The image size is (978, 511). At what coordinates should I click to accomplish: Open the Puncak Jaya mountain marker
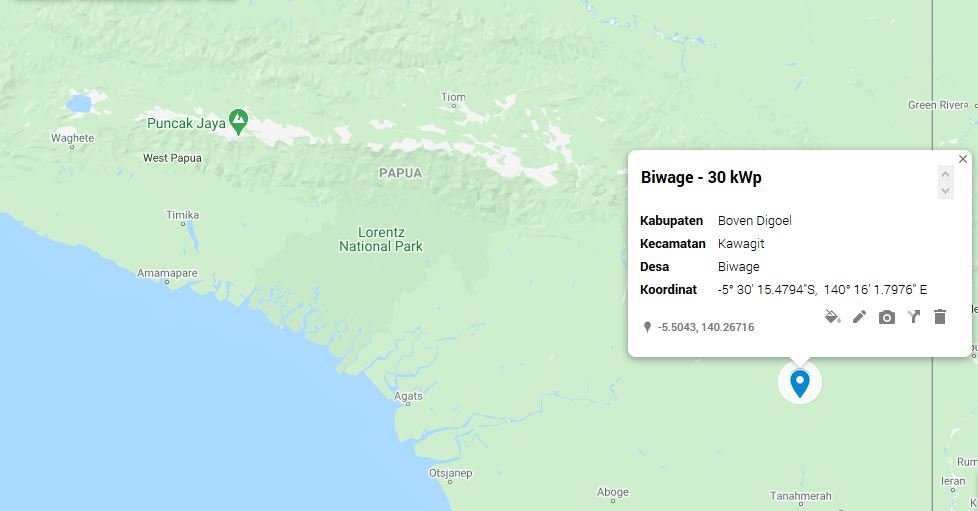[x=238, y=122]
